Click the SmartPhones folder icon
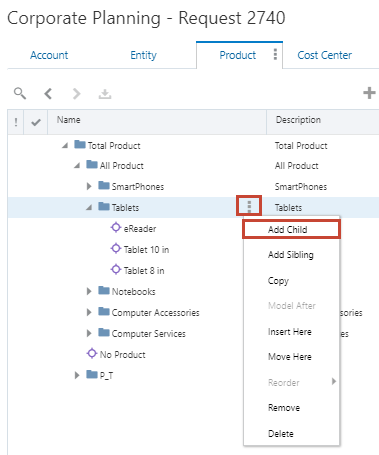379x455 pixels. 104,185
